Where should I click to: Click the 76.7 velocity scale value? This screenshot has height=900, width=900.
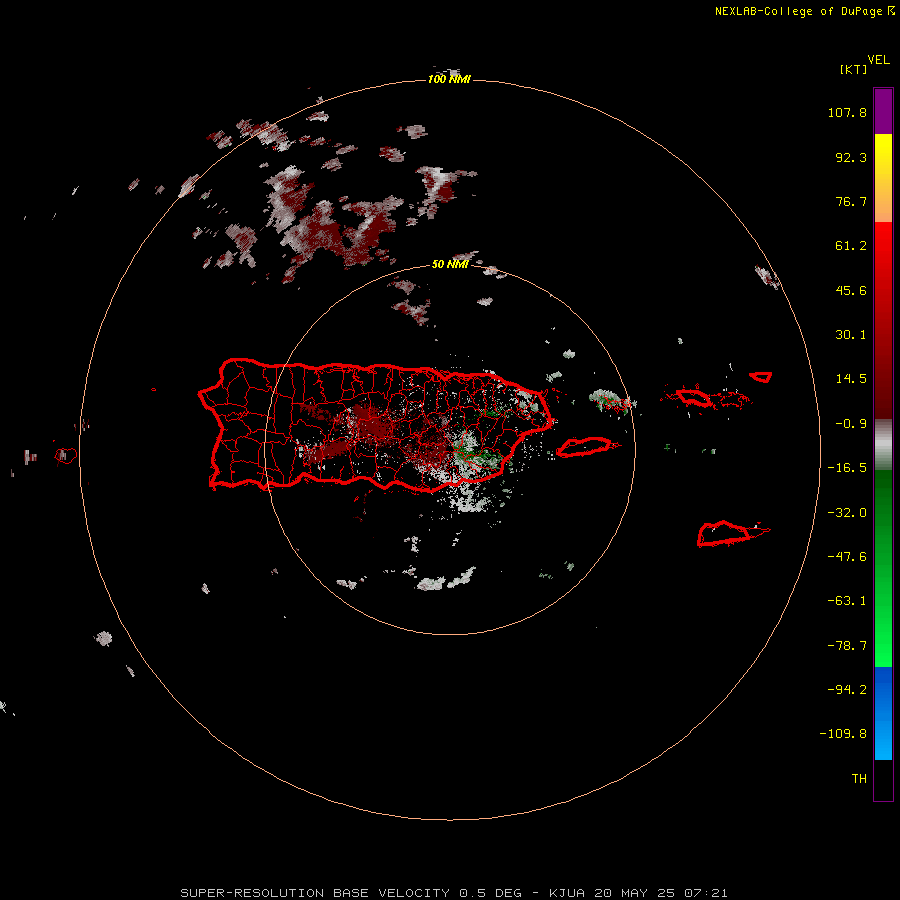(x=851, y=201)
